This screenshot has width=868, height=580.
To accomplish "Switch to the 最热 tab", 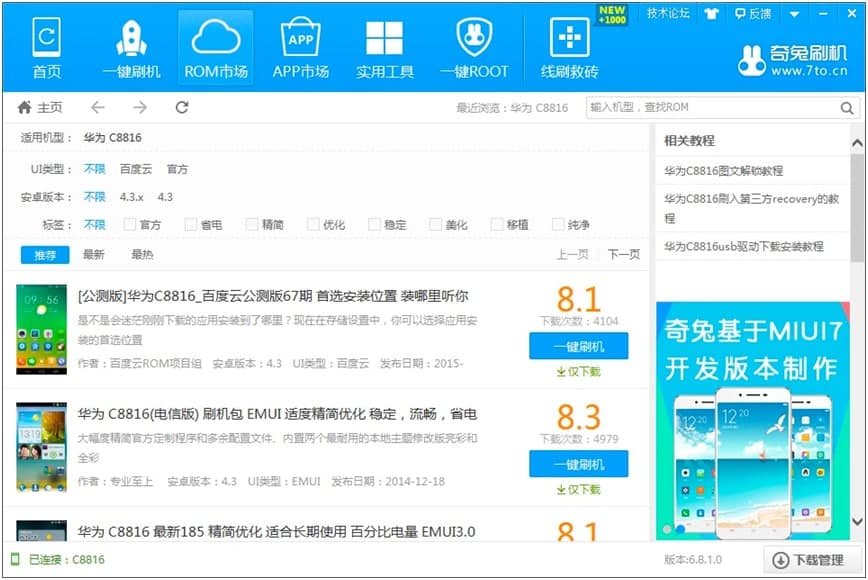I will (x=142, y=254).
